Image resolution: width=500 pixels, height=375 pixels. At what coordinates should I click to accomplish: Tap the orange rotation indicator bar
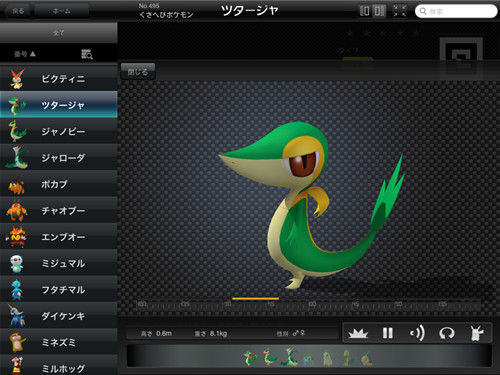click(x=255, y=299)
